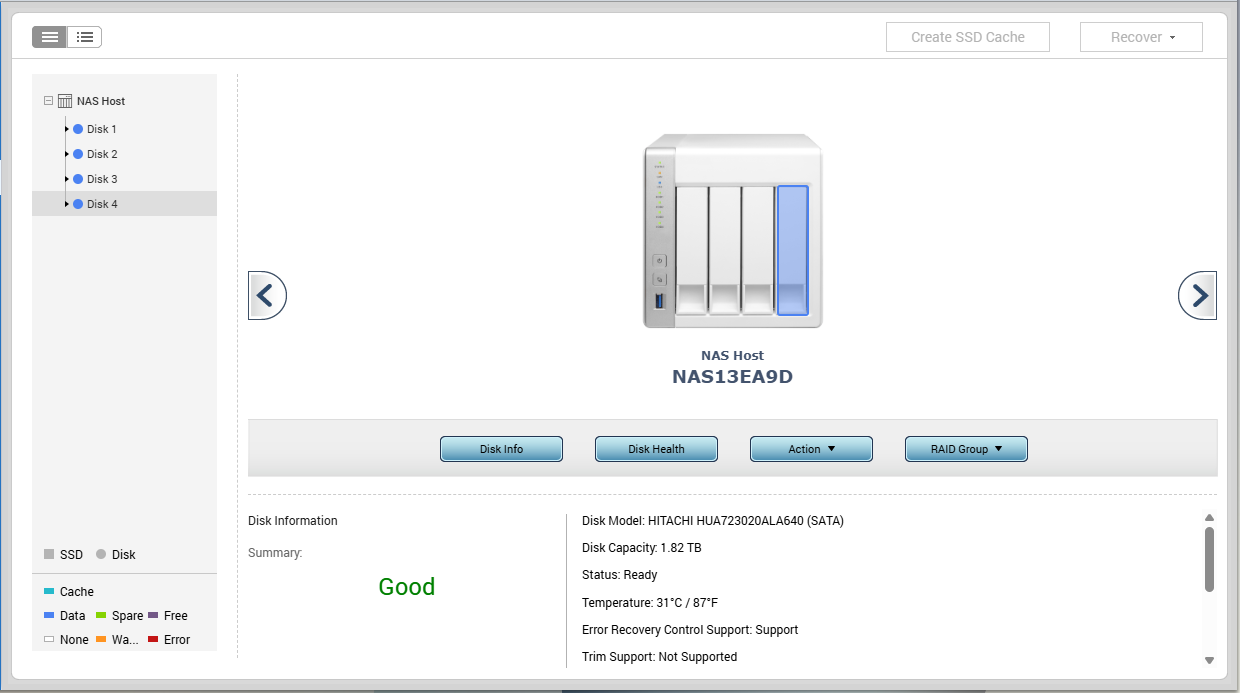Image resolution: width=1240 pixels, height=693 pixels.
Task: Click Trim Support: Not Supported line
Action: click(660, 657)
